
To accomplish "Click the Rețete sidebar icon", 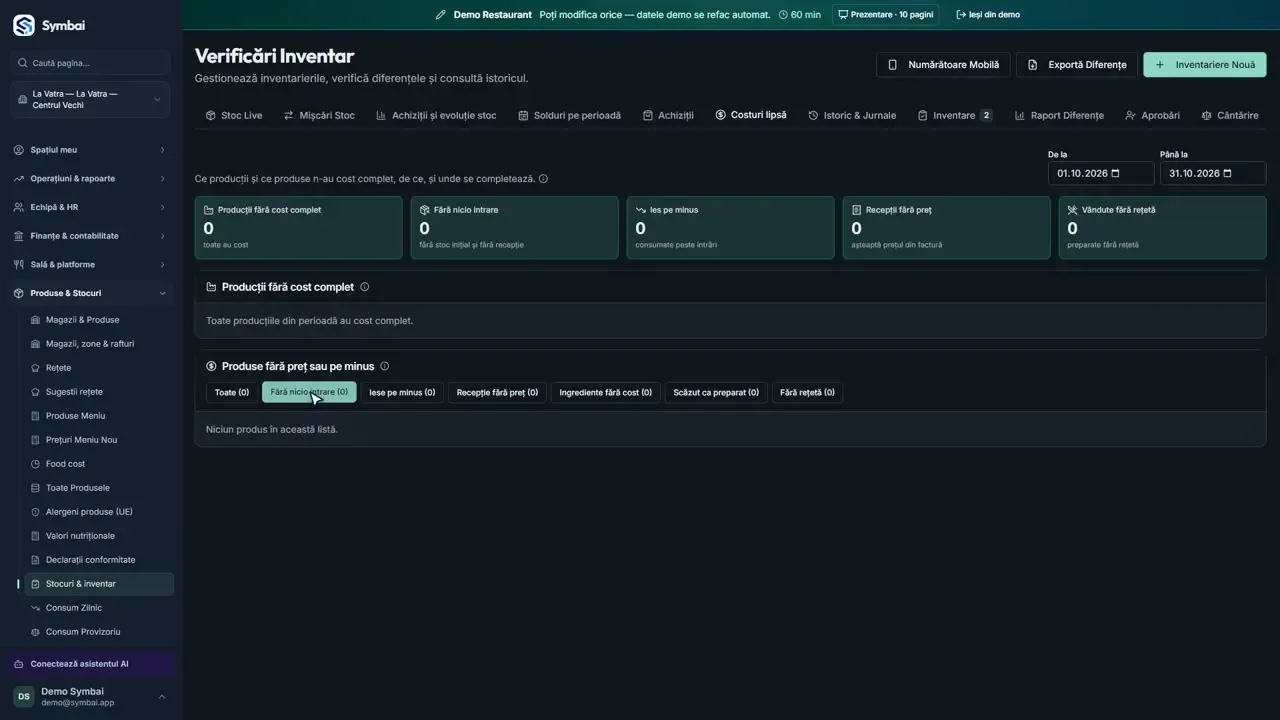I will coord(36,368).
